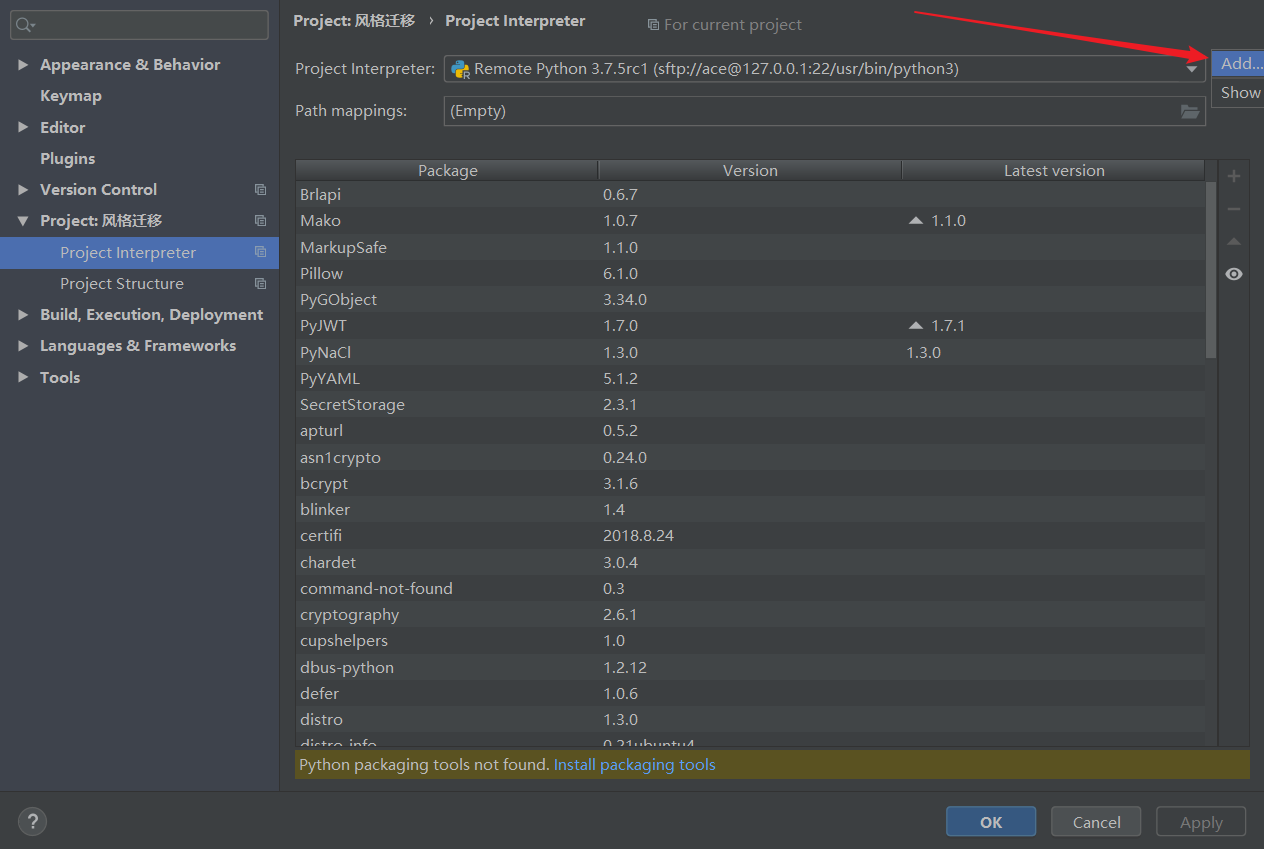The image size is (1264, 849).
Task: Select the PyGObject package row
Action: [750, 300]
